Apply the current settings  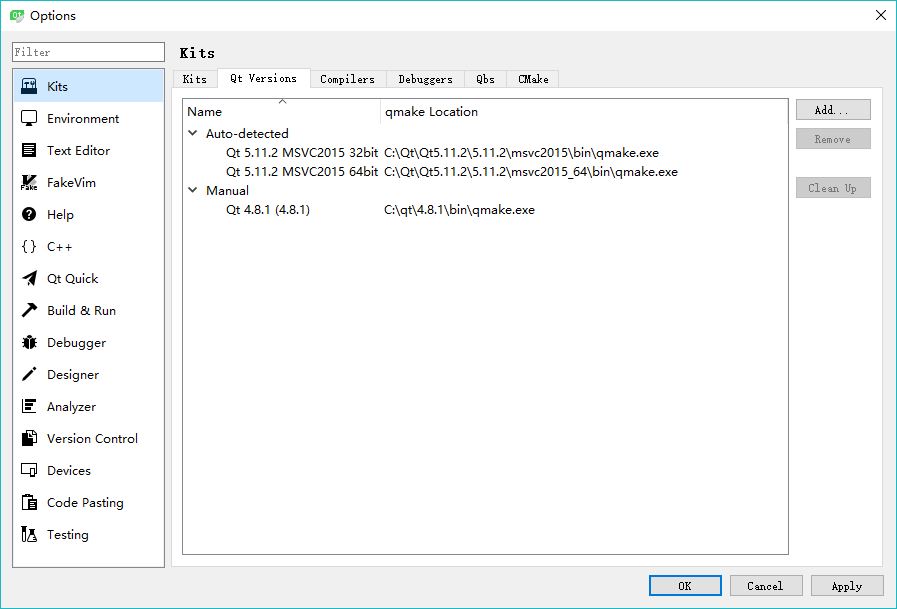click(x=846, y=586)
